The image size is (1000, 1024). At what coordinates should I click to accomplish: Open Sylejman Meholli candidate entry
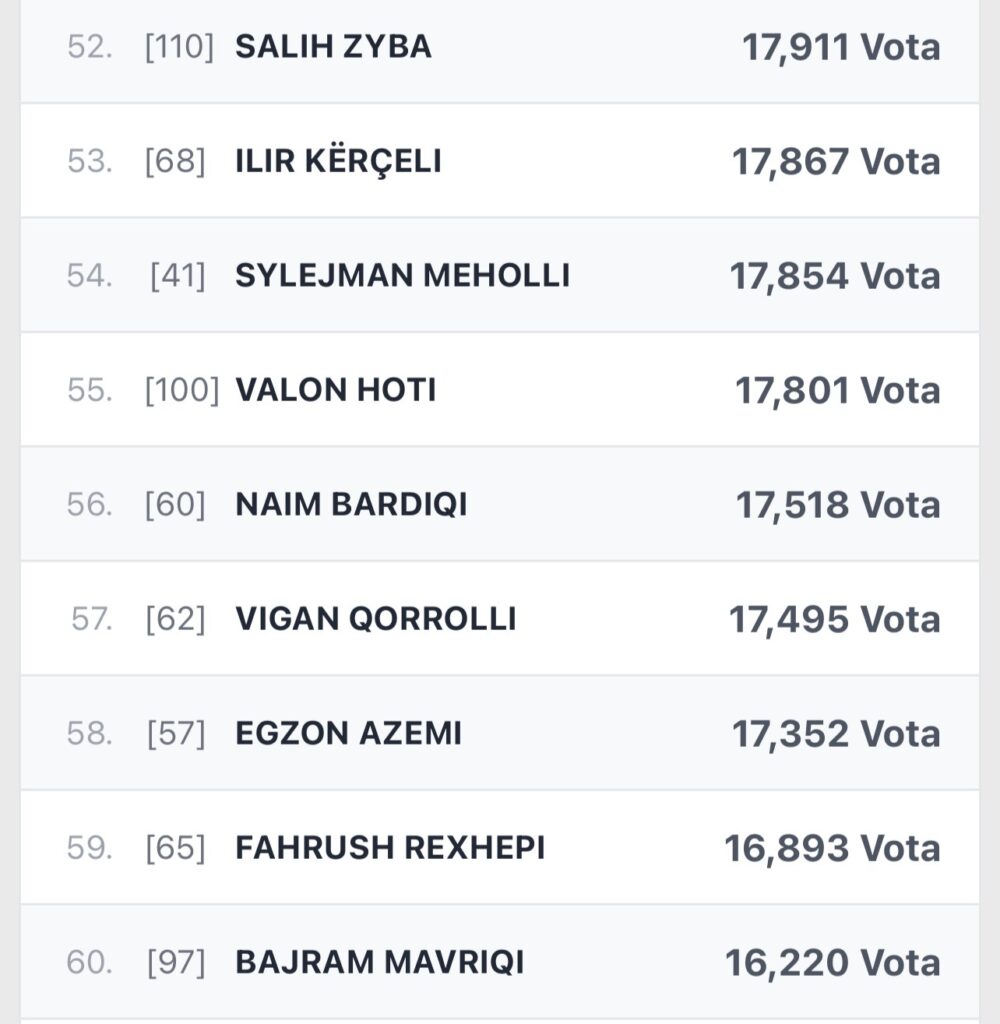point(402,276)
